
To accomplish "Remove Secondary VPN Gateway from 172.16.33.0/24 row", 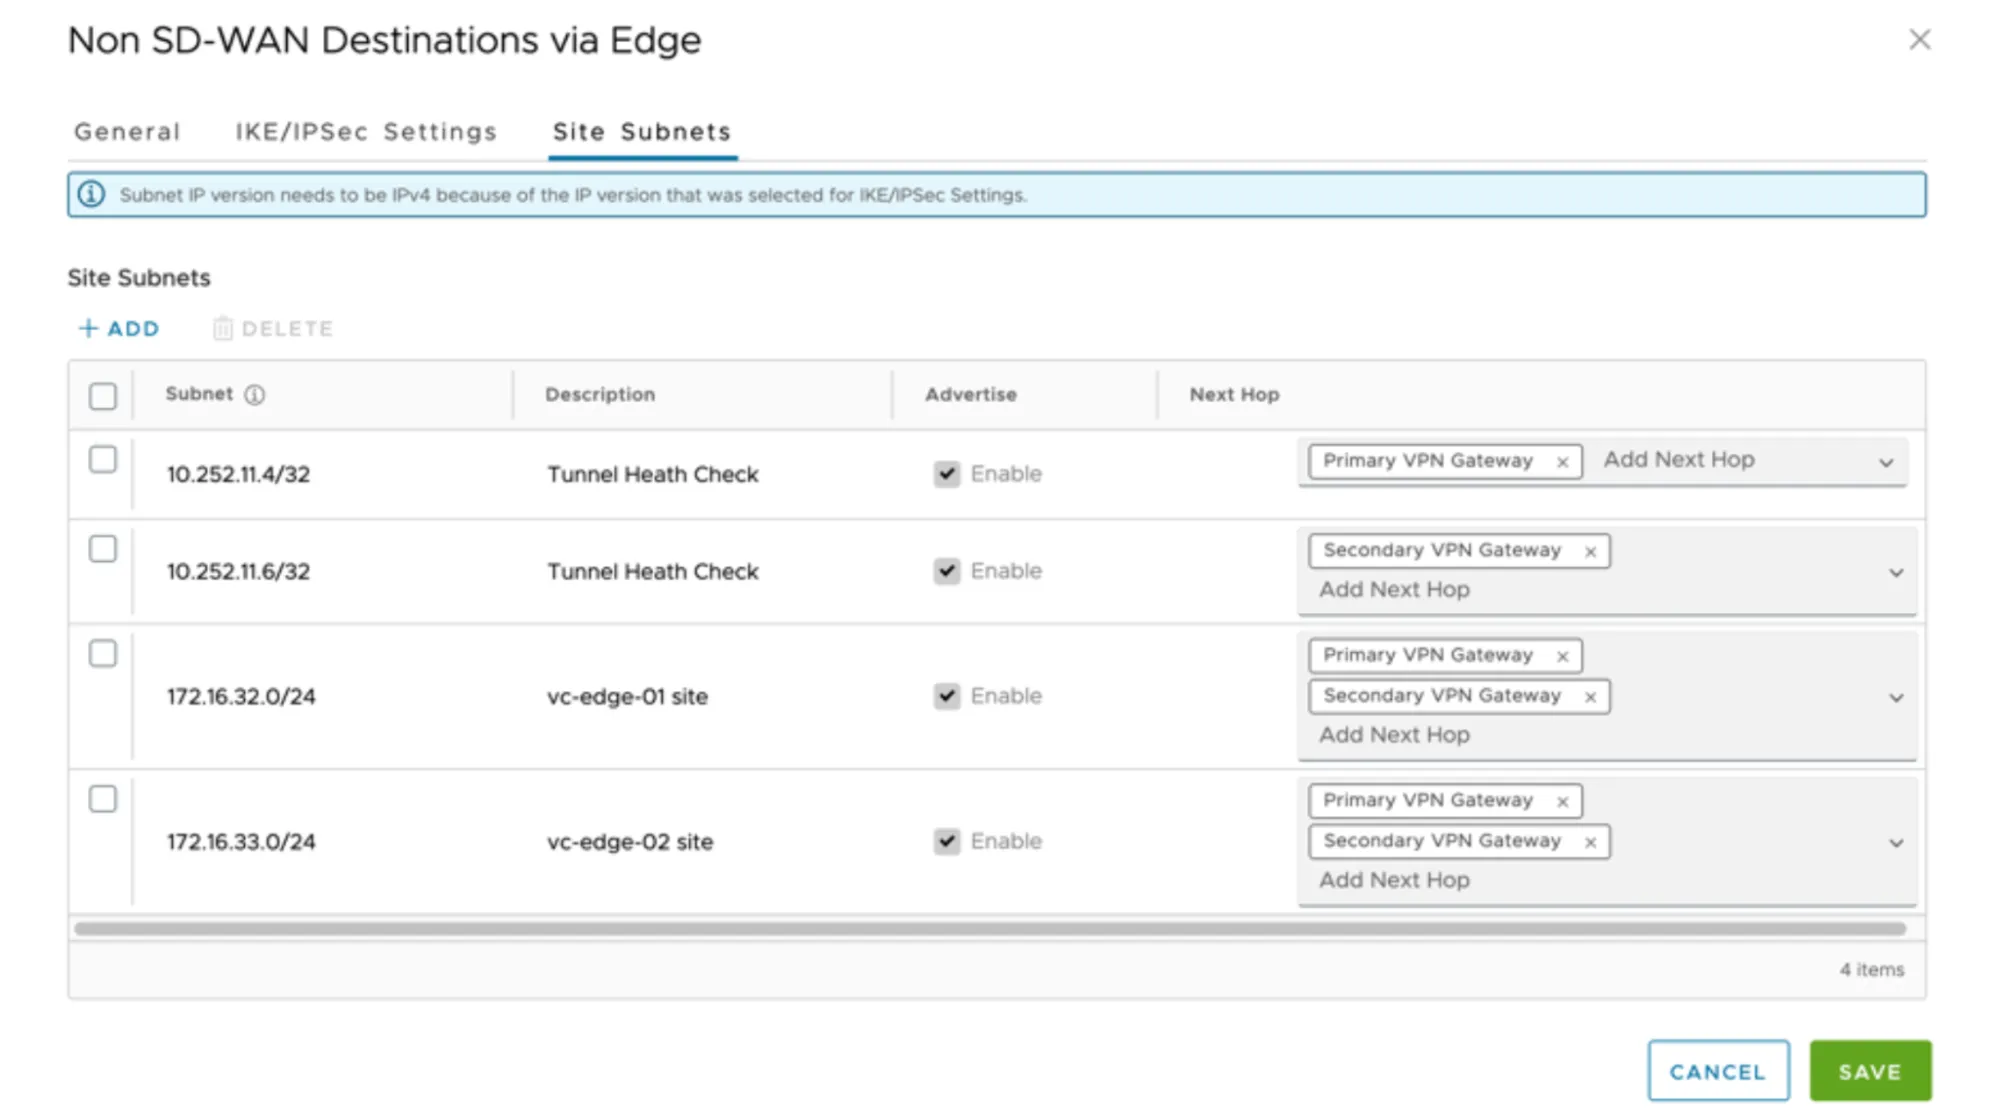I will pyautogui.click(x=1591, y=841).
